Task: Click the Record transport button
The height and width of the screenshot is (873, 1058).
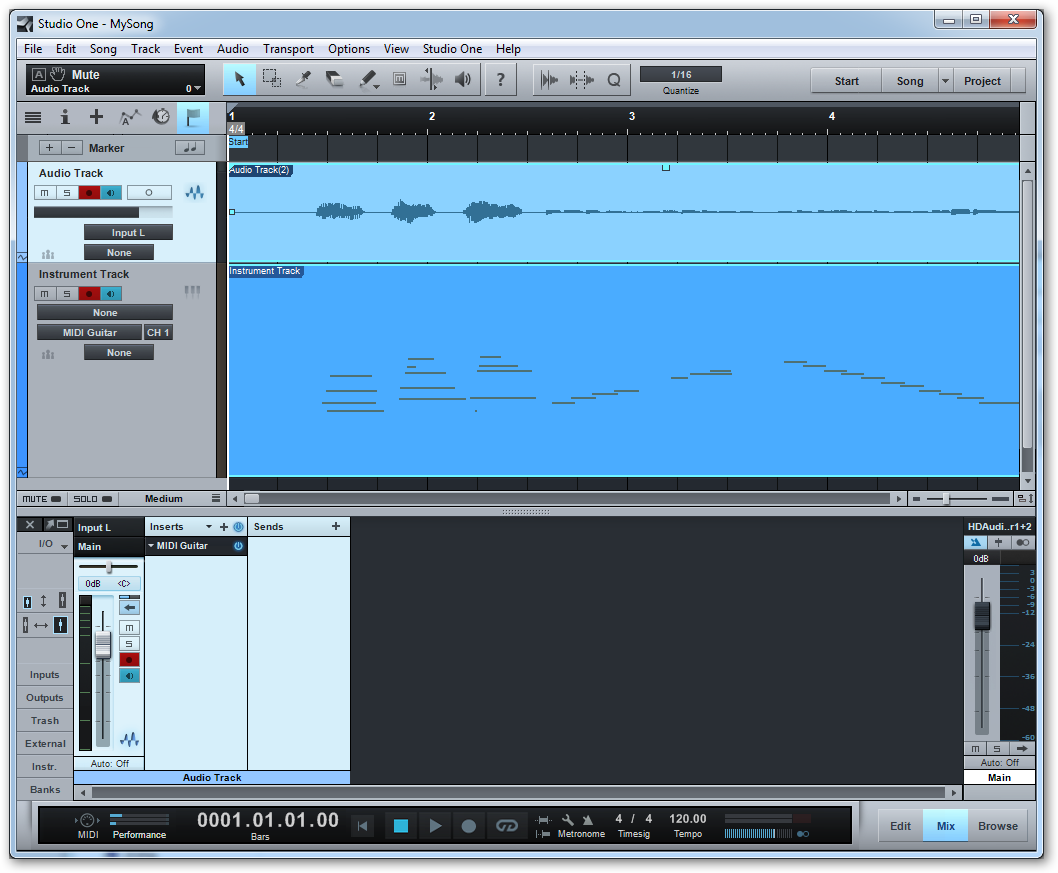Action: click(469, 826)
